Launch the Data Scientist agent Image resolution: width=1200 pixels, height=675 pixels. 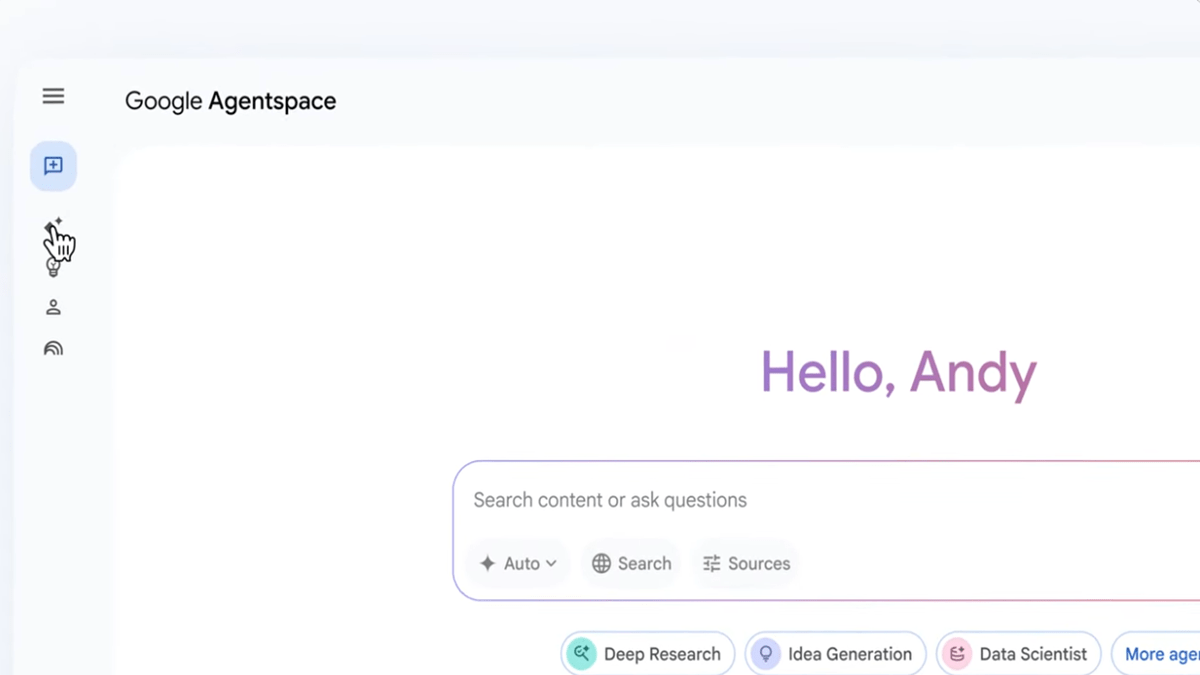coord(1019,654)
